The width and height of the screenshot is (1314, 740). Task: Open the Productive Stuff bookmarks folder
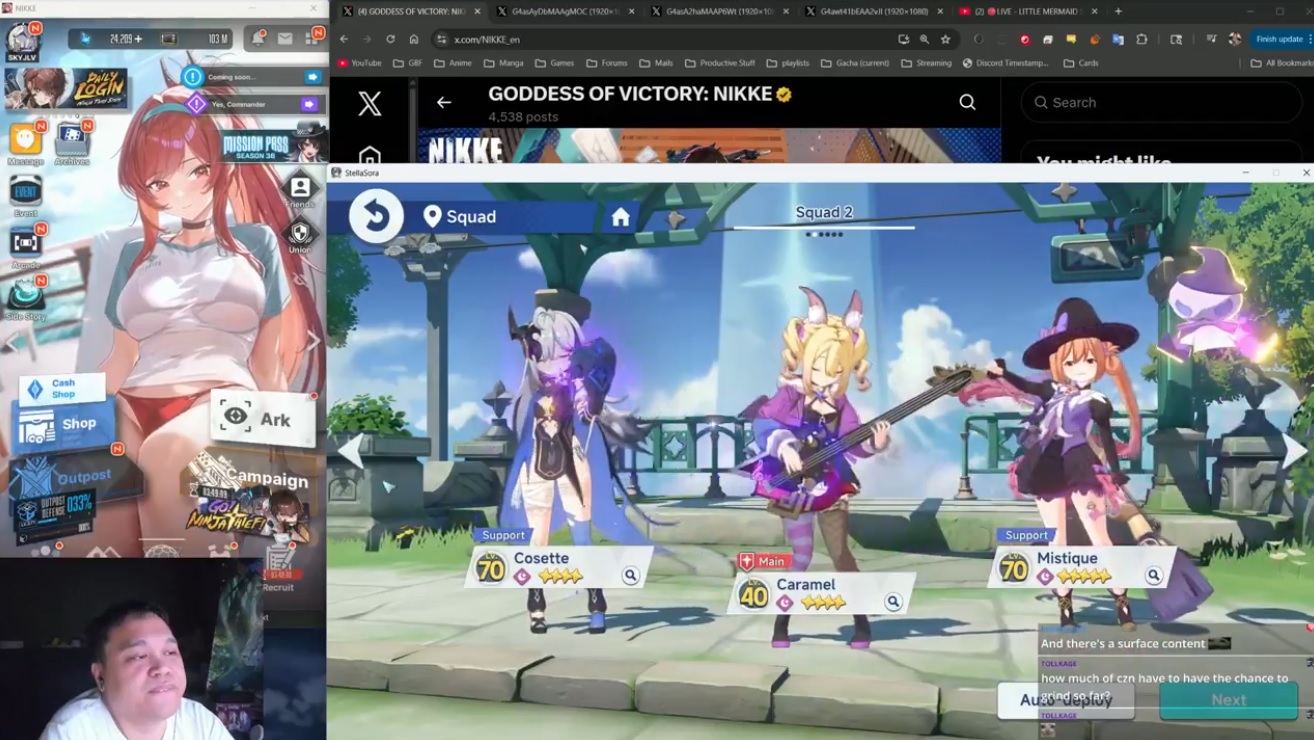point(720,63)
